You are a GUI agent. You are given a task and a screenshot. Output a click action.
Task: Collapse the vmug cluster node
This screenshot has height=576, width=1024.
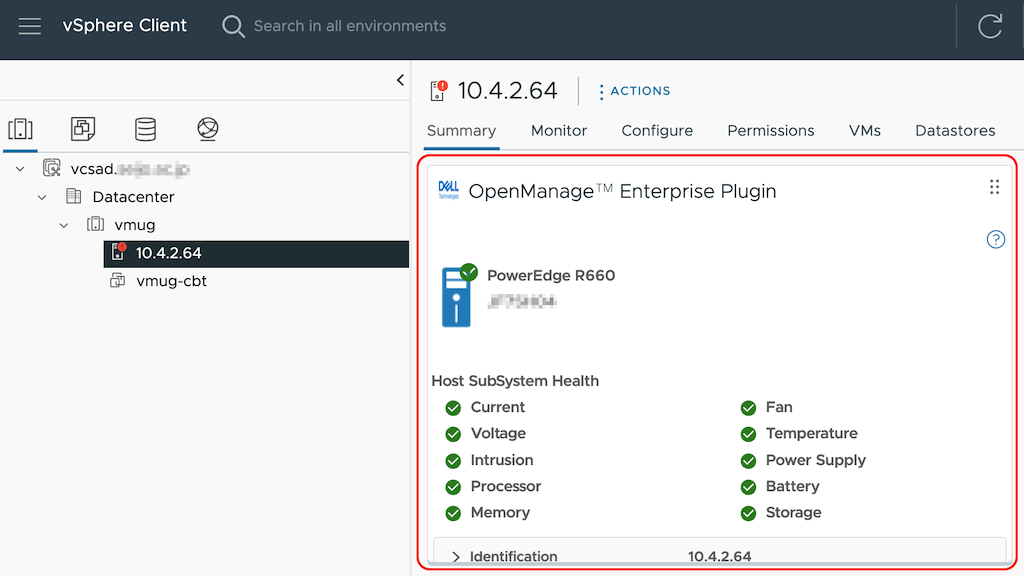click(63, 225)
